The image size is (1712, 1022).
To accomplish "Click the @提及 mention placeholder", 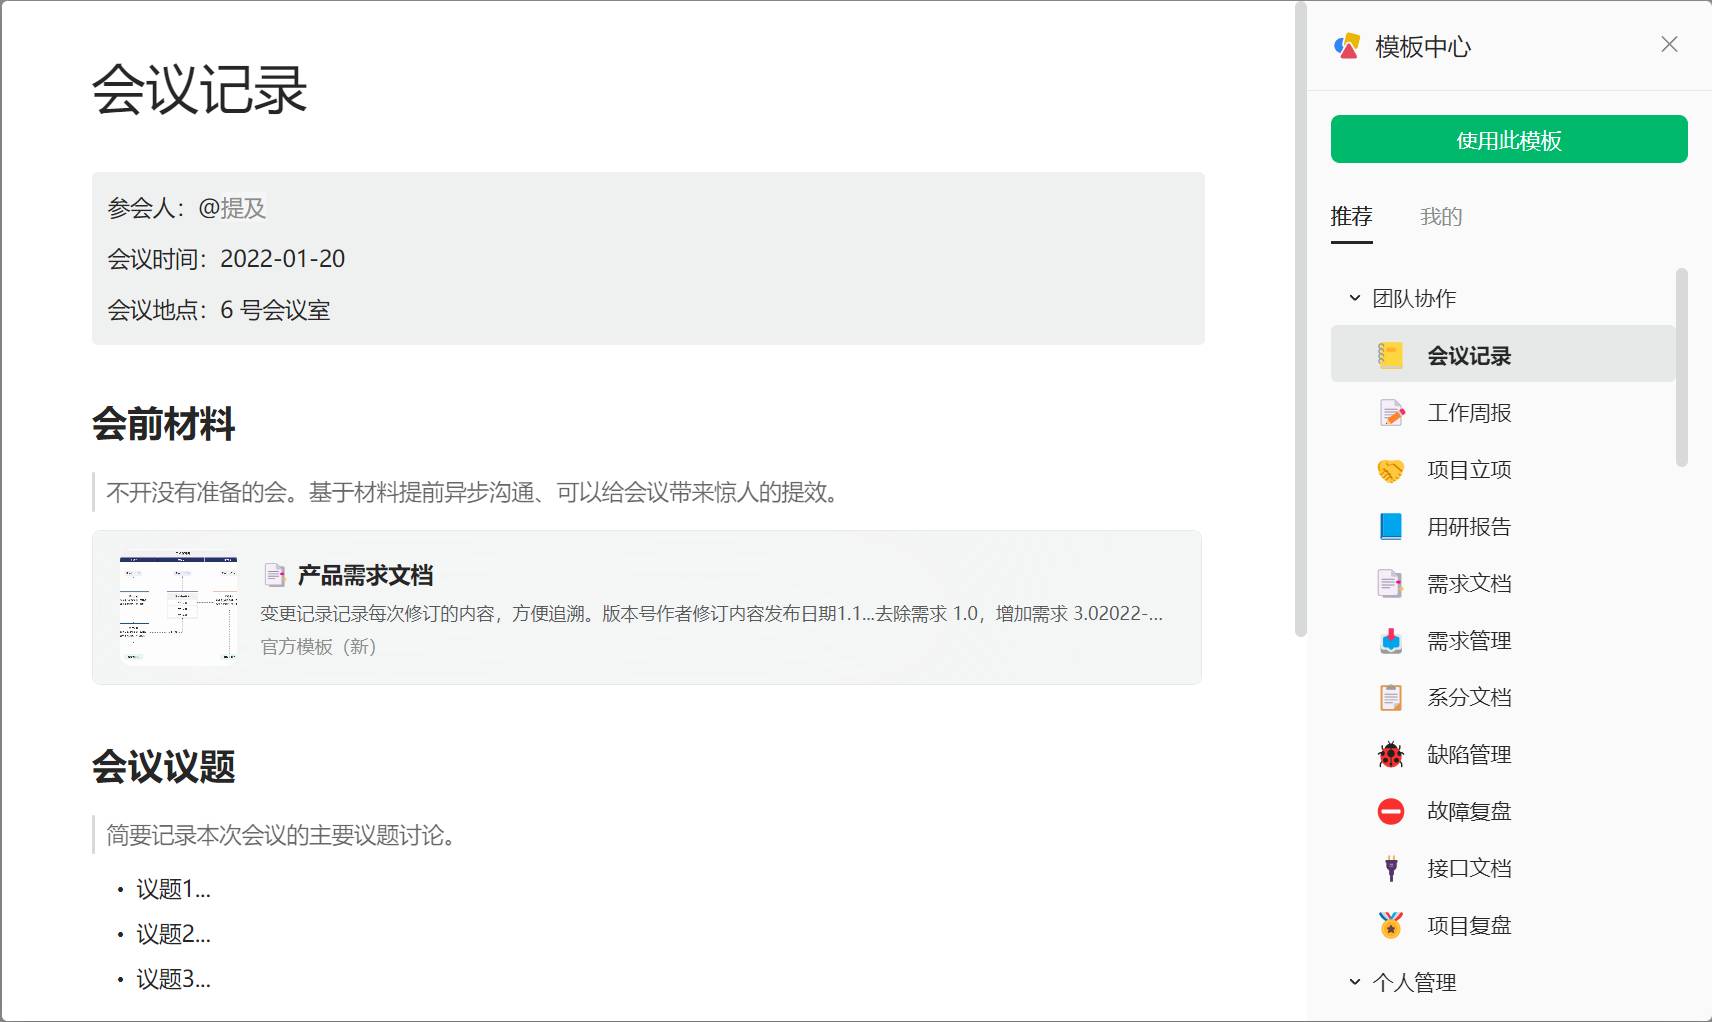I will pyautogui.click(x=232, y=208).
